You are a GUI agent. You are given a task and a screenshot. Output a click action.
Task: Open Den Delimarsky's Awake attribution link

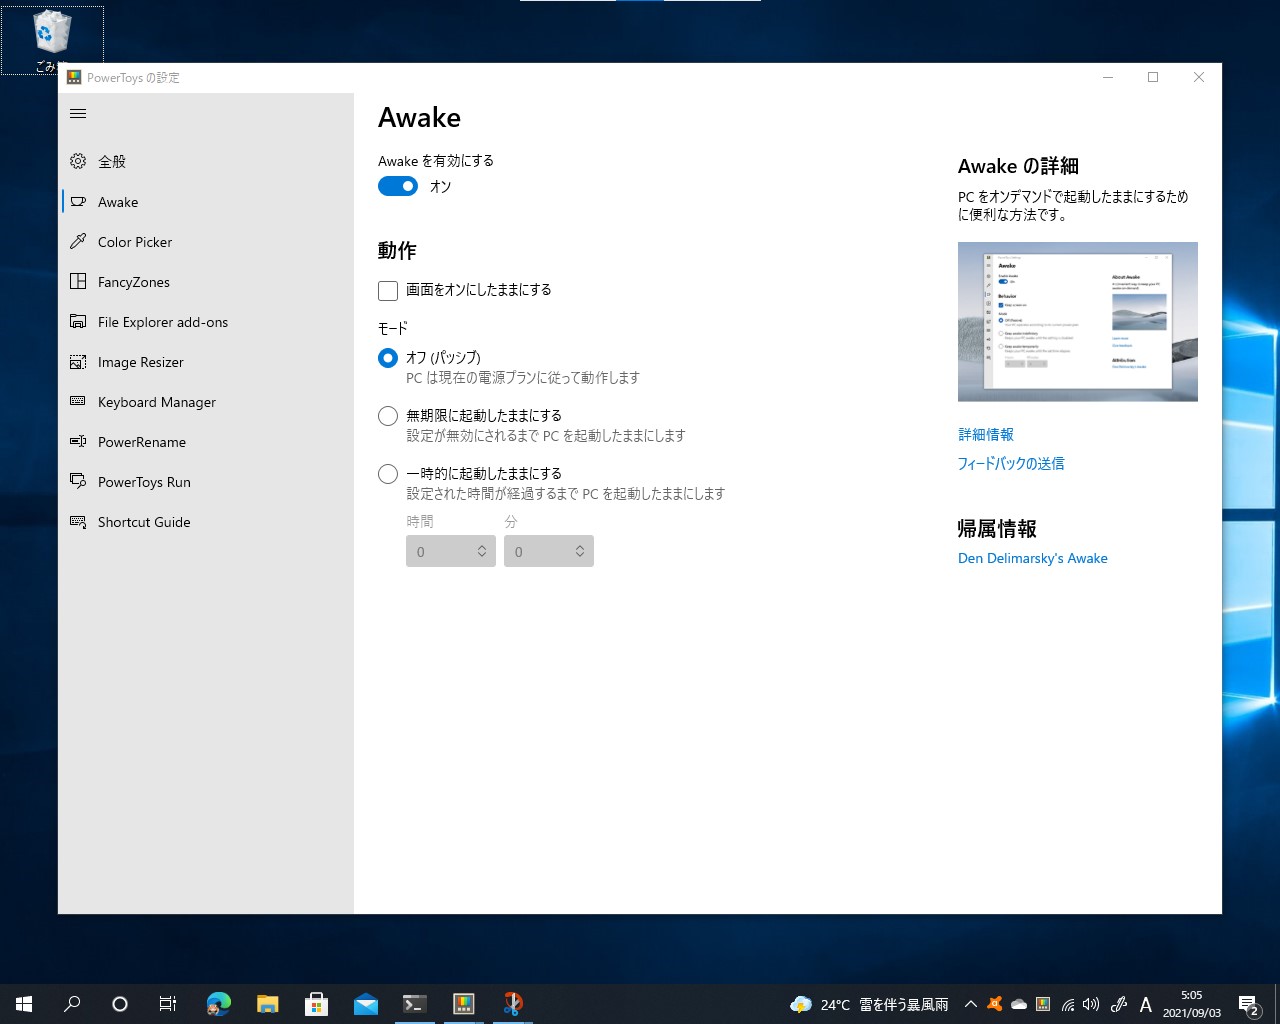pyautogui.click(x=1033, y=558)
